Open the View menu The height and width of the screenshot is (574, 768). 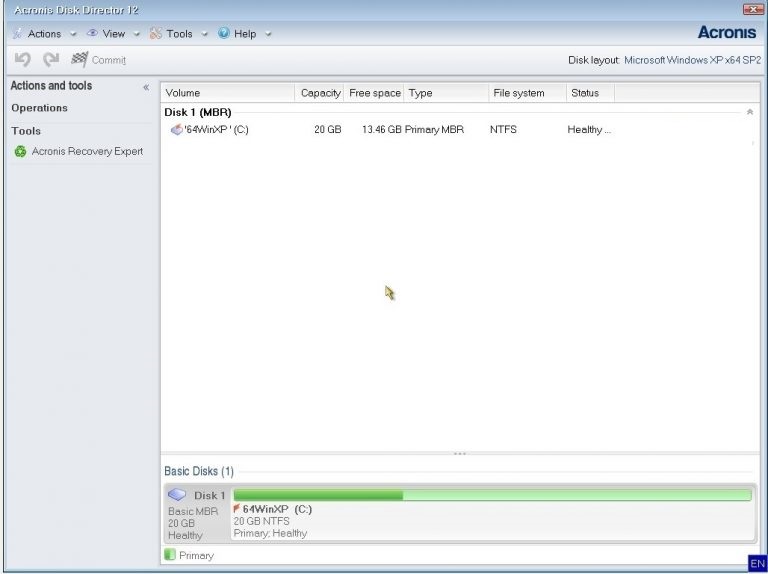114,34
